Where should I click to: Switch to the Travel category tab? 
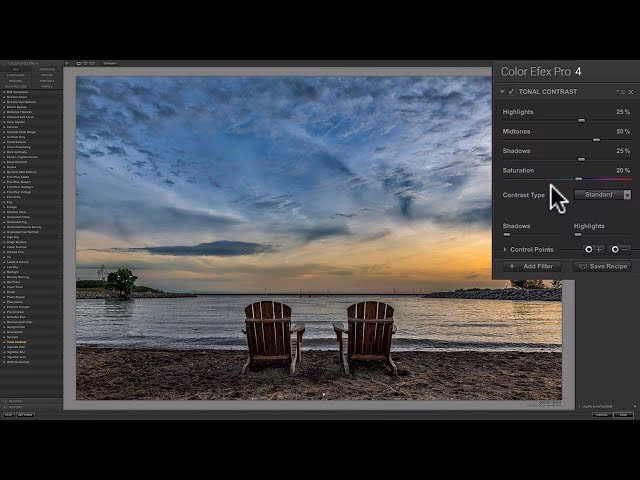(x=47, y=87)
